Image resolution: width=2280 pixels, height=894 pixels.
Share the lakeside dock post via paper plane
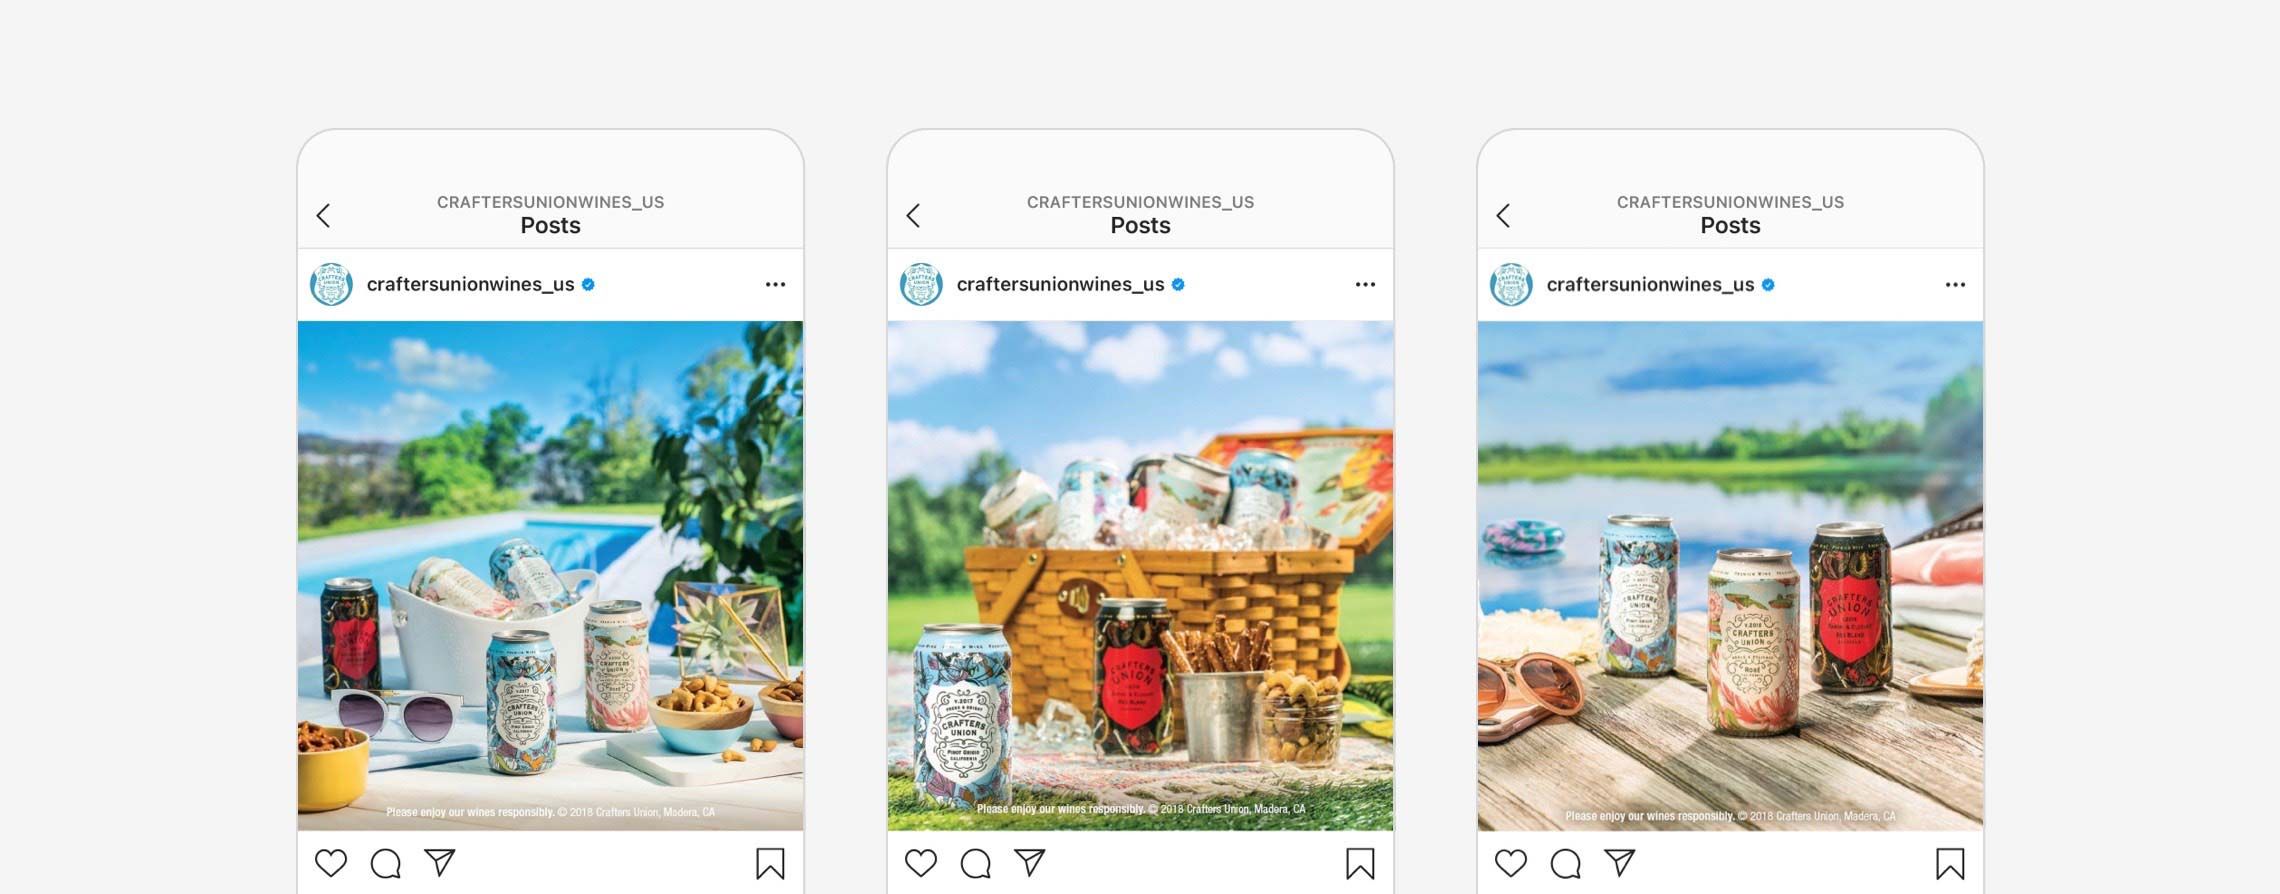(1620, 862)
